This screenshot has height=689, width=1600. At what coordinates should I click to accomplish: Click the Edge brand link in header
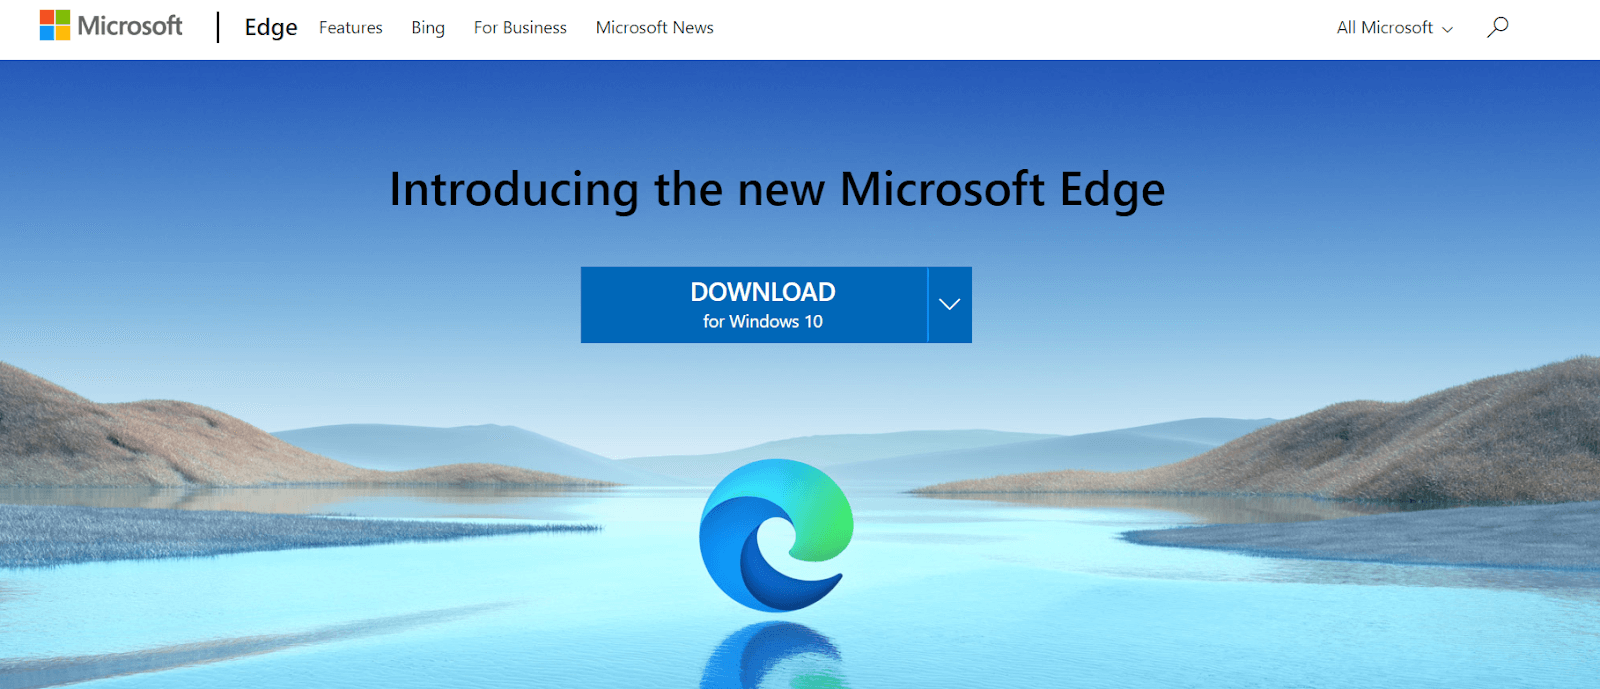pyautogui.click(x=271, y=28)
